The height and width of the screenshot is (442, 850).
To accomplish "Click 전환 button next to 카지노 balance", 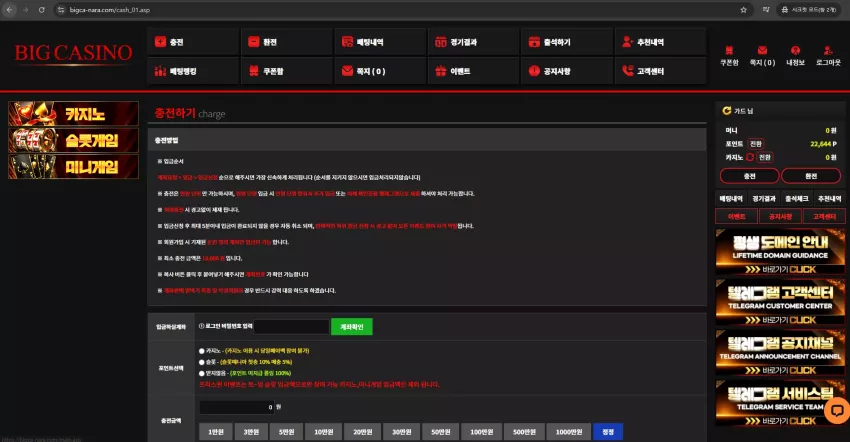I will (764, 157).
